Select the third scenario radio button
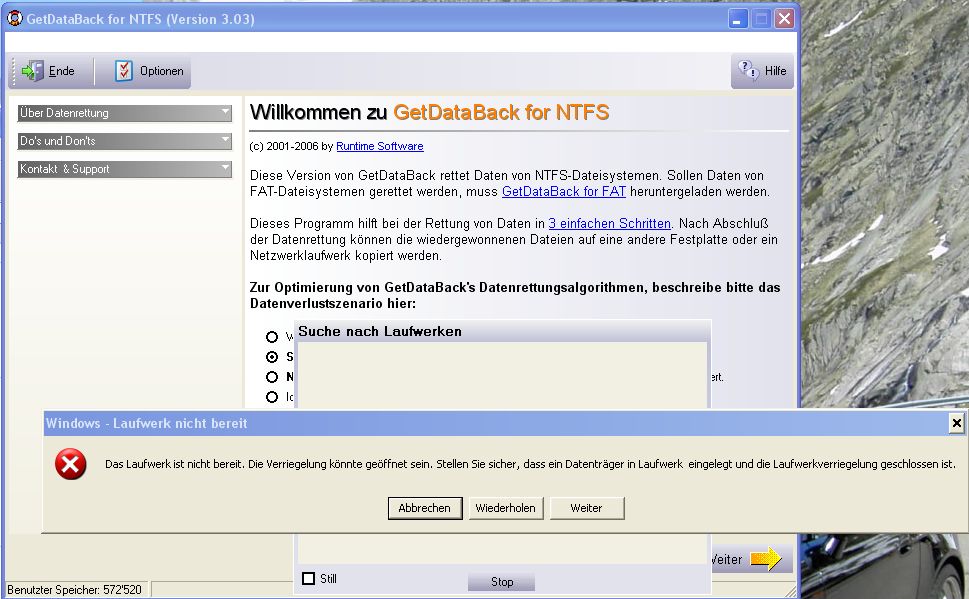969x599 pixels. tap(272, 377)
